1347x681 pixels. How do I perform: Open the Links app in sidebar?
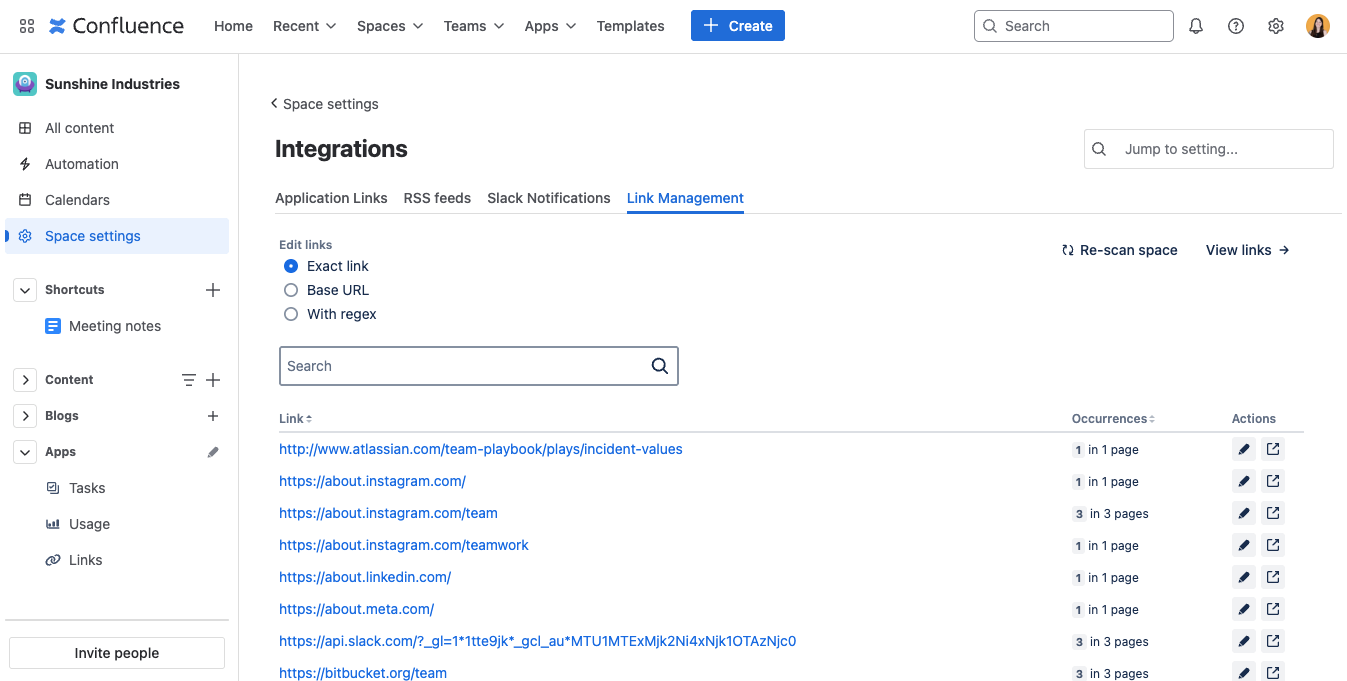click(x=86, y=559)
